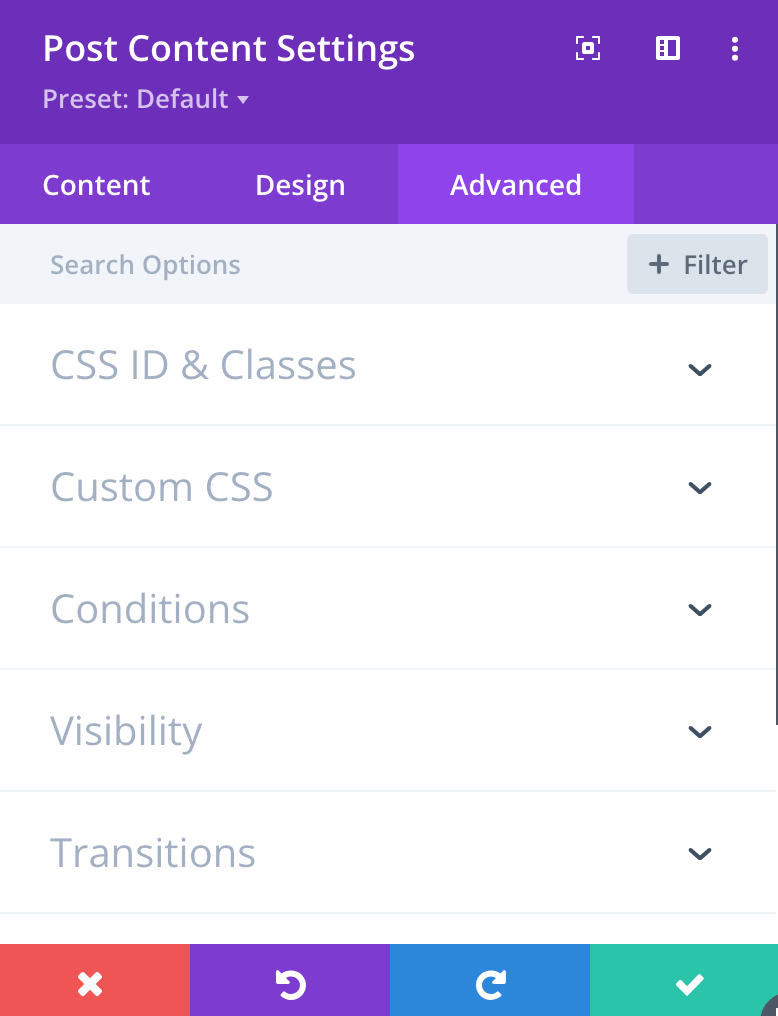Save changes with the green checkmark
Image resolution: width=778 pixels, height=1016 pixels.
click(x=689, y=985)
